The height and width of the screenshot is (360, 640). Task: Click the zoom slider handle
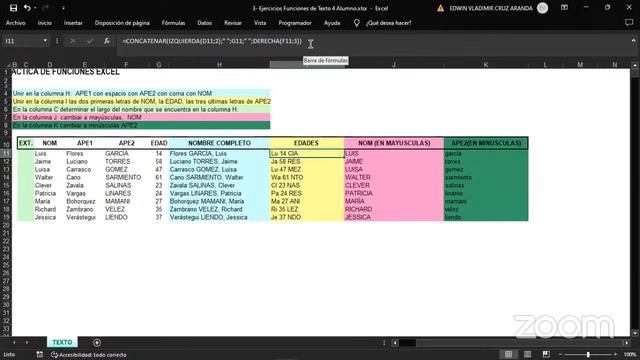588,354
